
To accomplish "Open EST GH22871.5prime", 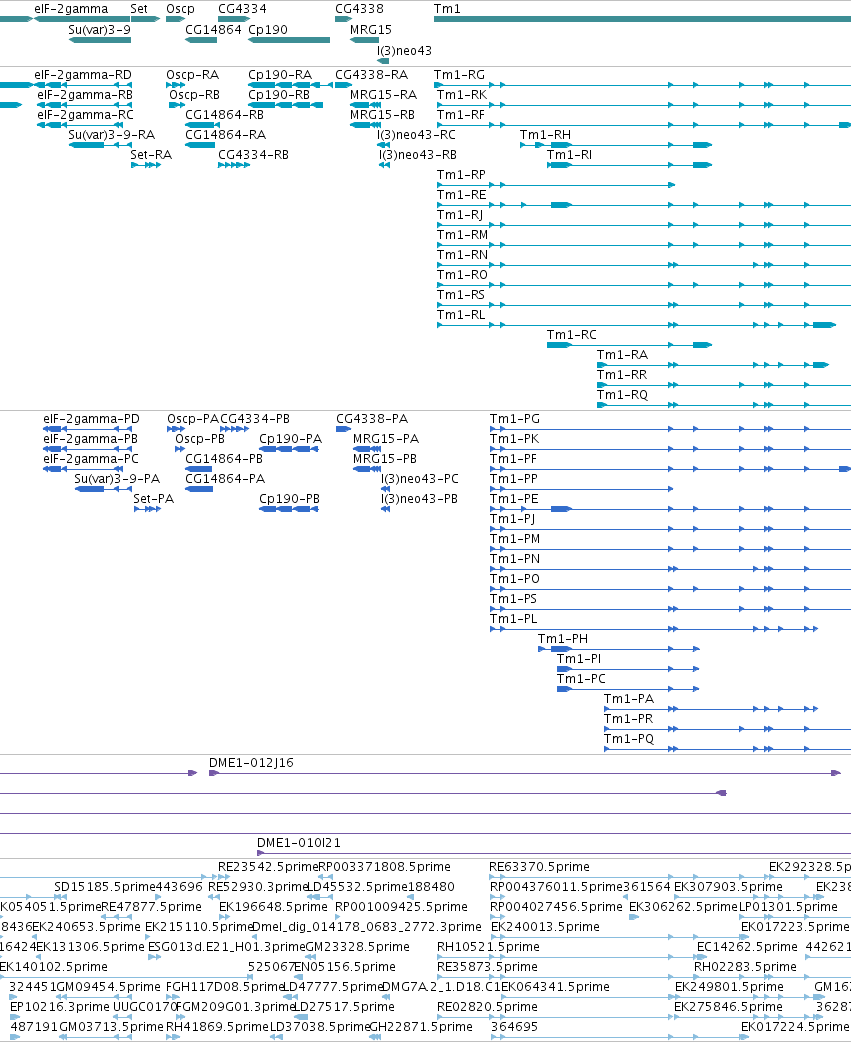I will pos(421,1027).
